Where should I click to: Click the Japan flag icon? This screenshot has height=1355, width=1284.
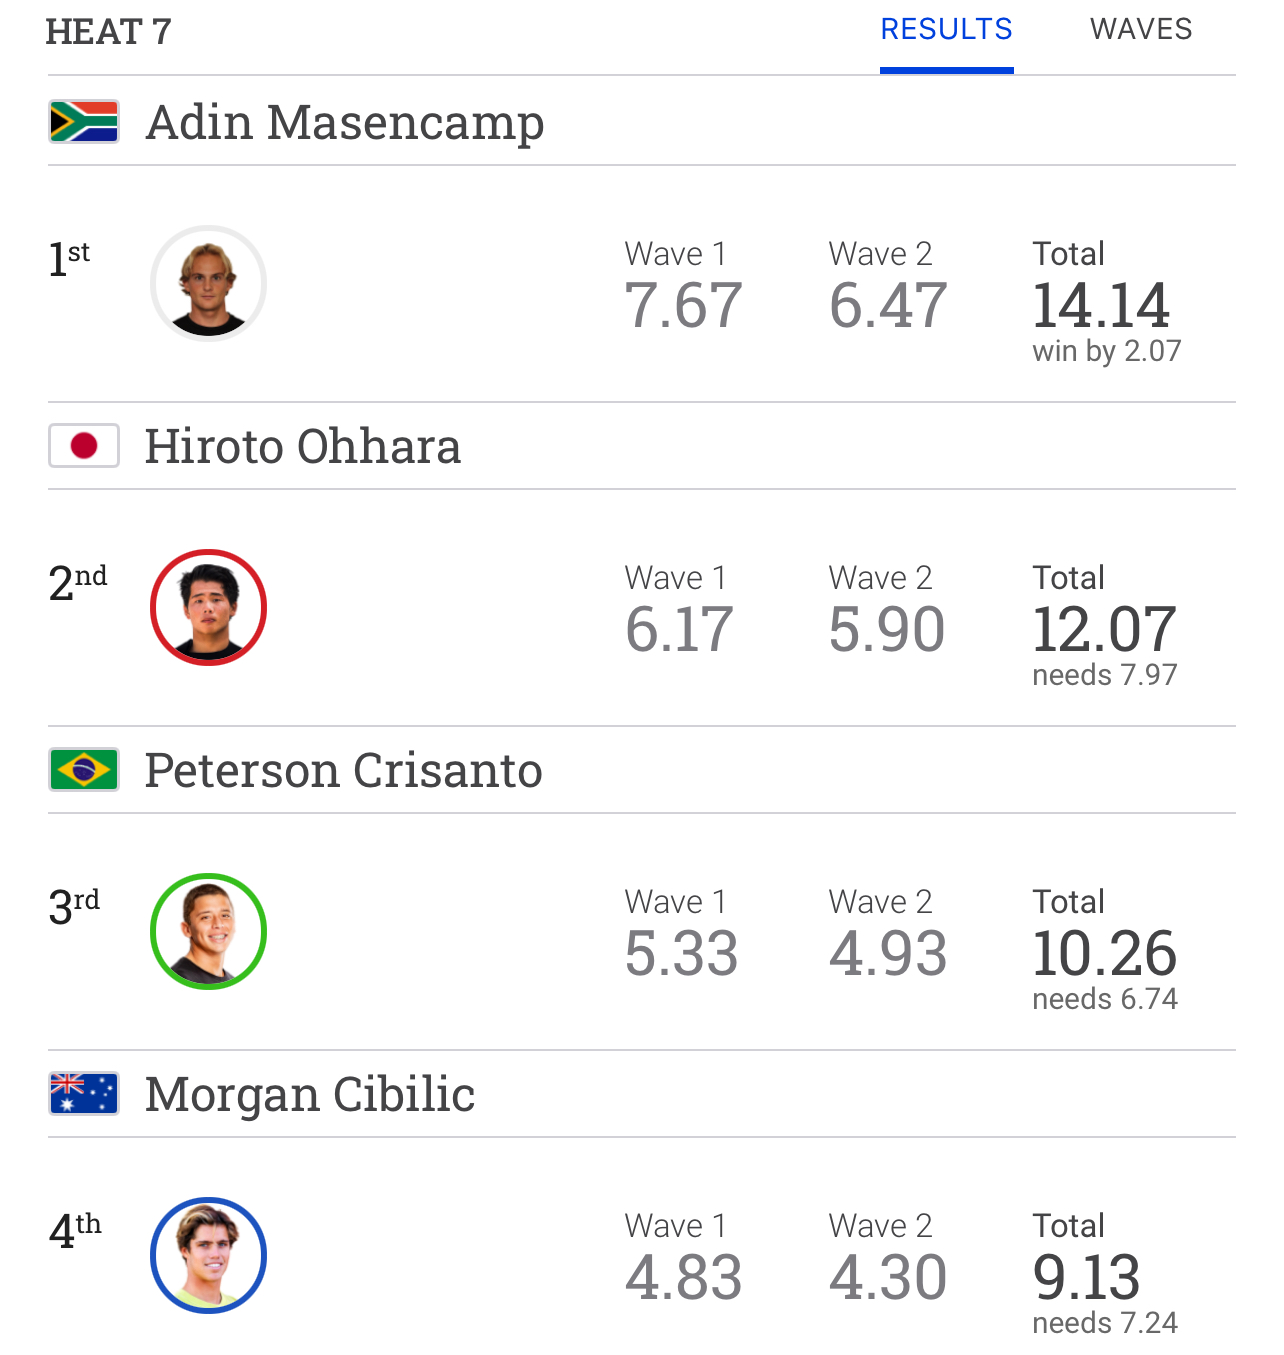[84, 446]
